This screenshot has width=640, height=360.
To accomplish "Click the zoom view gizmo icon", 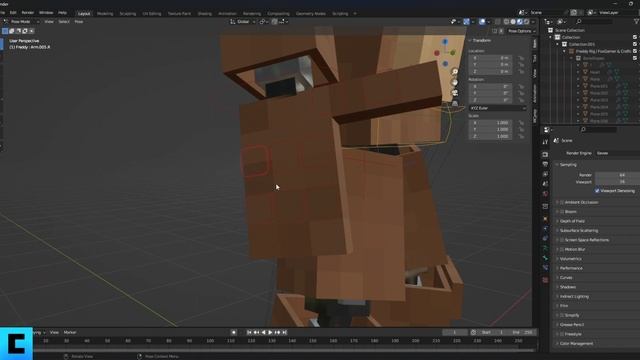I will pos(455,72).
